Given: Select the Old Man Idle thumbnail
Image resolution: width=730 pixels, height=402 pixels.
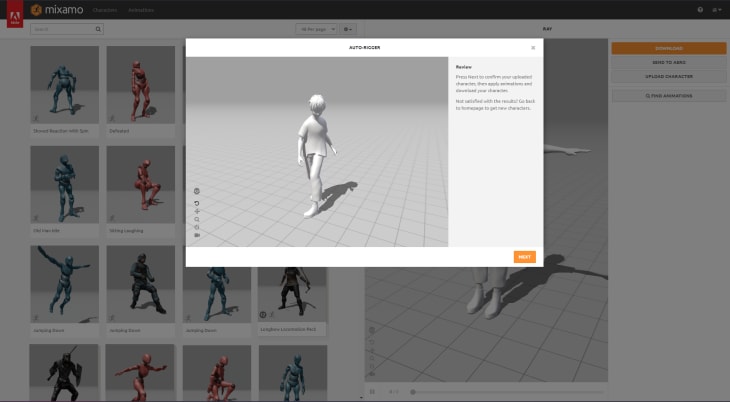Looking at the screenshot, I should 65,184.
